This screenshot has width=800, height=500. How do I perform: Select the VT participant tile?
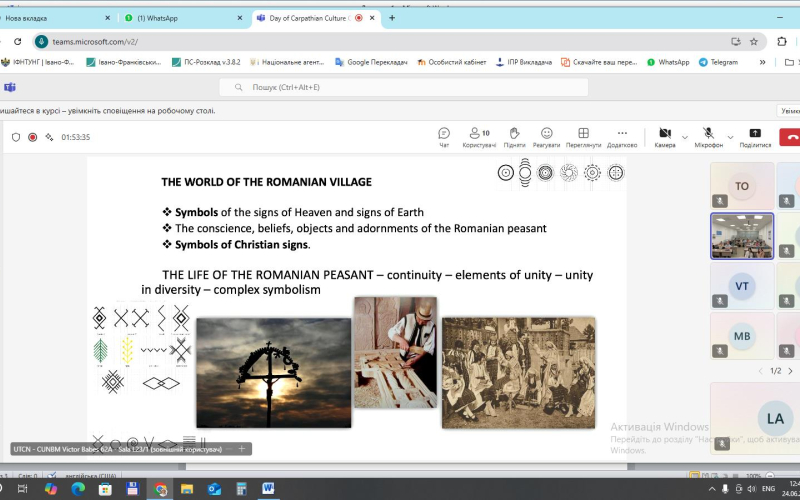(x=742, y=286)
